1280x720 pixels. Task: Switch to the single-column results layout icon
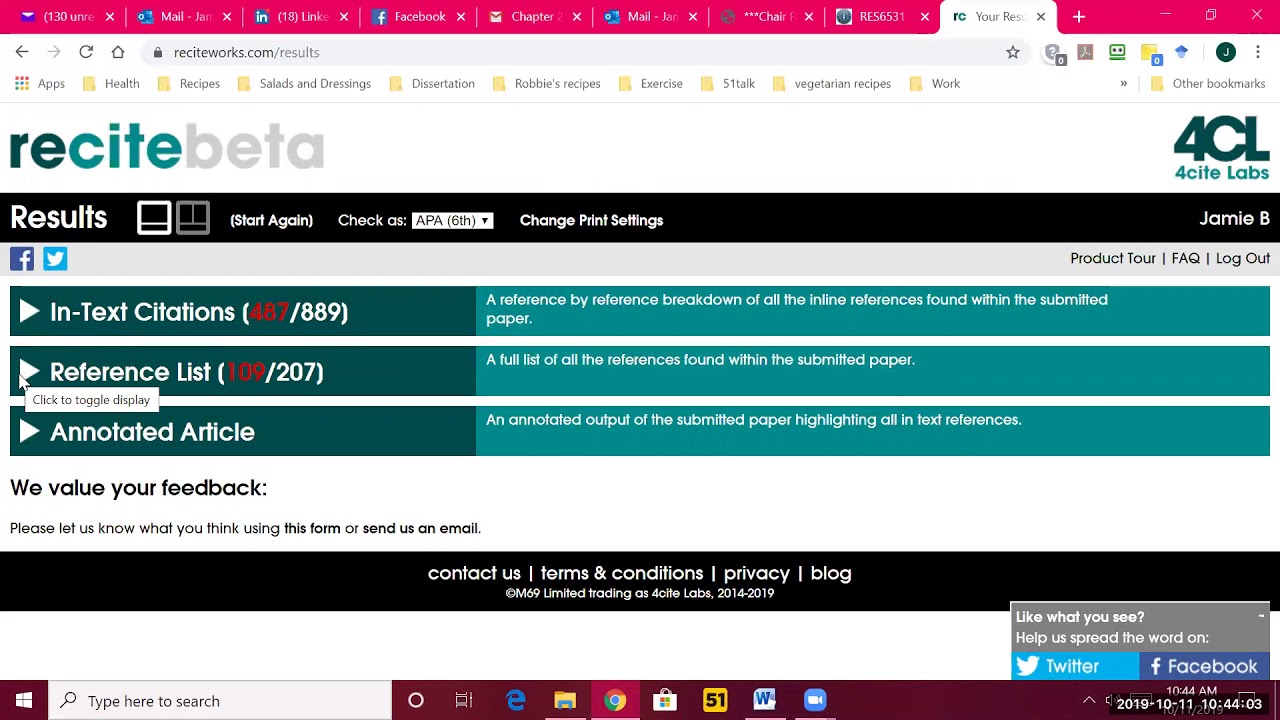(x=154, y=219)
